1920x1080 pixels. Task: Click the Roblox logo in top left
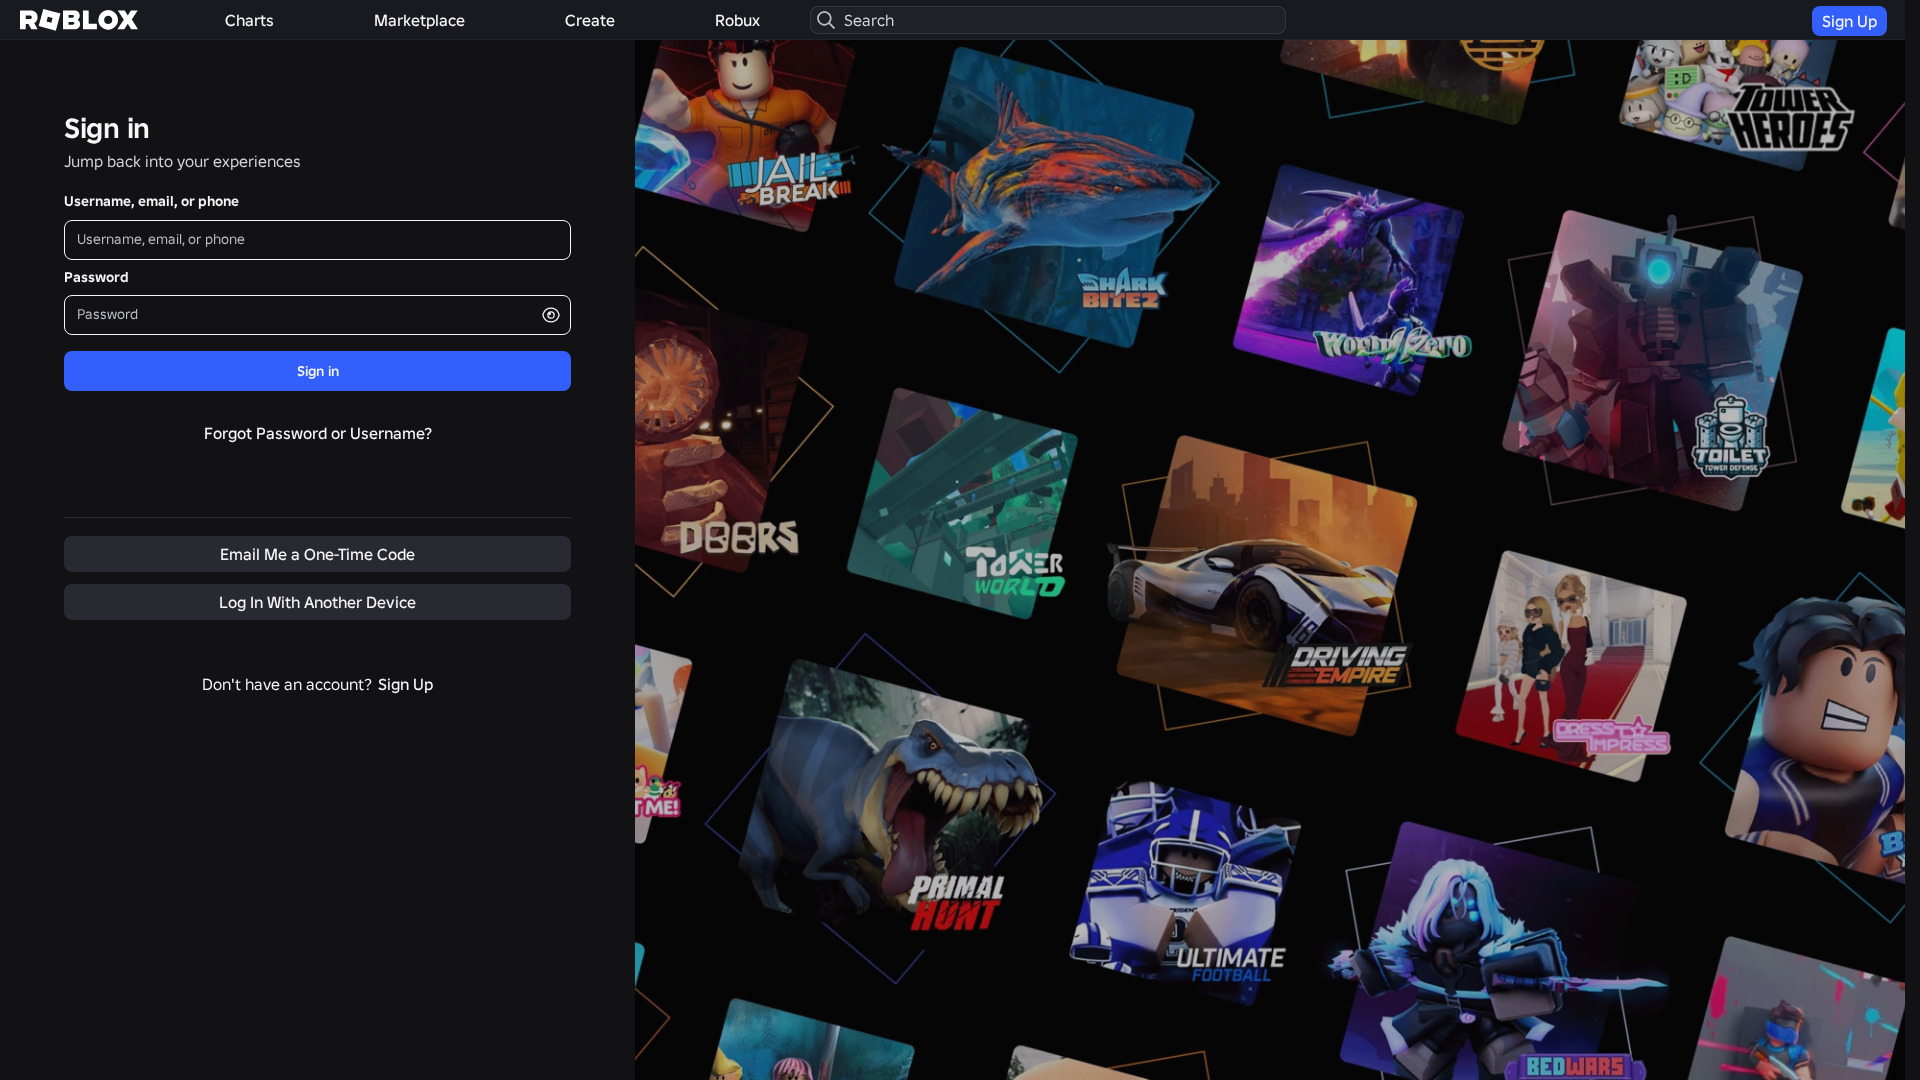[78, 20]
